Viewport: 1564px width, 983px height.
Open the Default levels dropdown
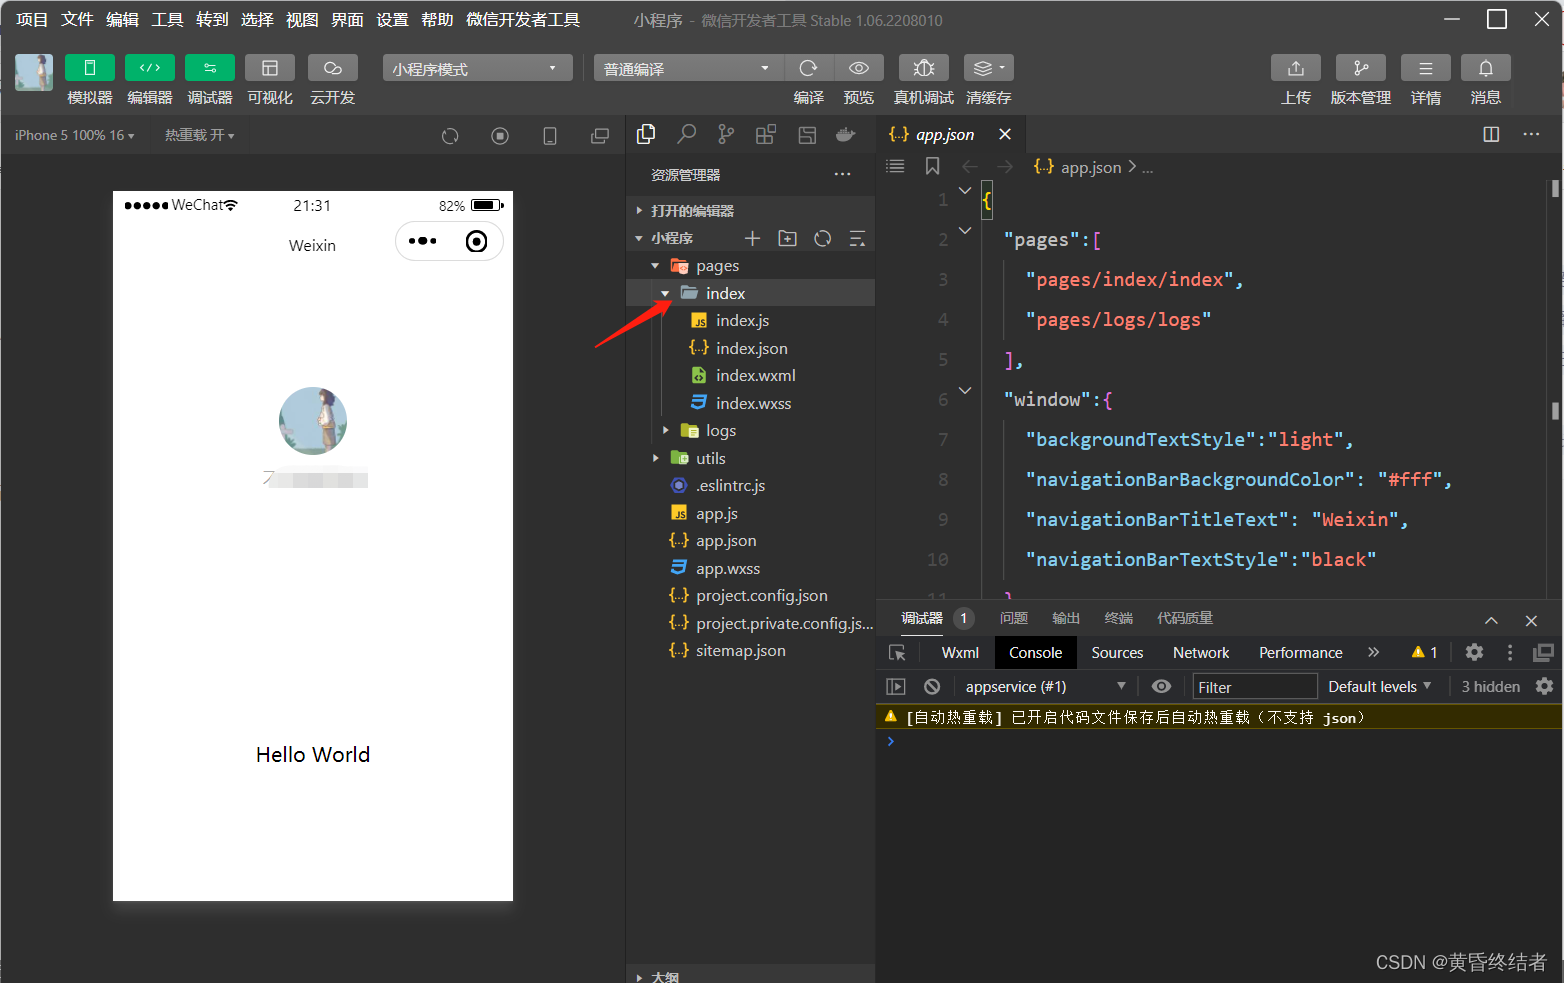pos(1380,686)
